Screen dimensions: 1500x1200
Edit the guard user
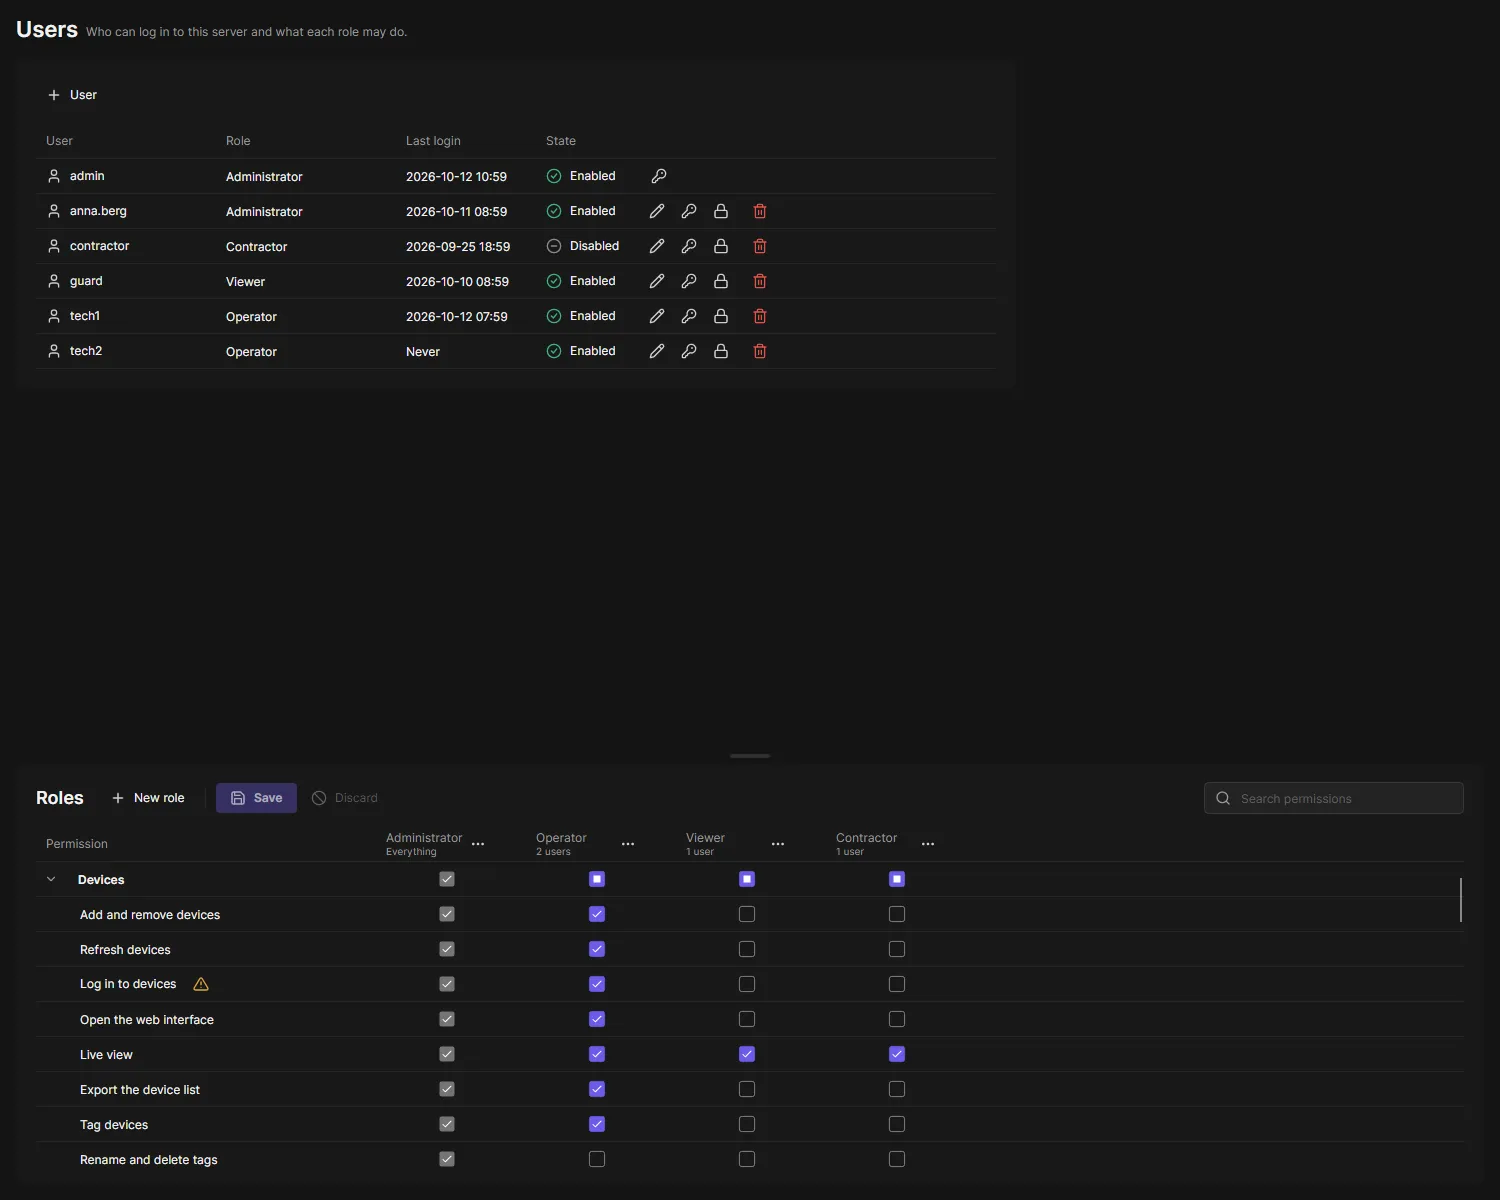657,281
